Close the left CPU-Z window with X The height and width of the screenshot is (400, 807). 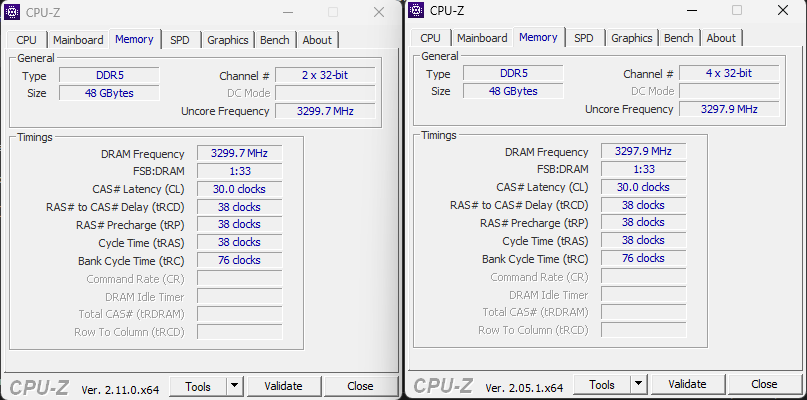coord(379,12)
